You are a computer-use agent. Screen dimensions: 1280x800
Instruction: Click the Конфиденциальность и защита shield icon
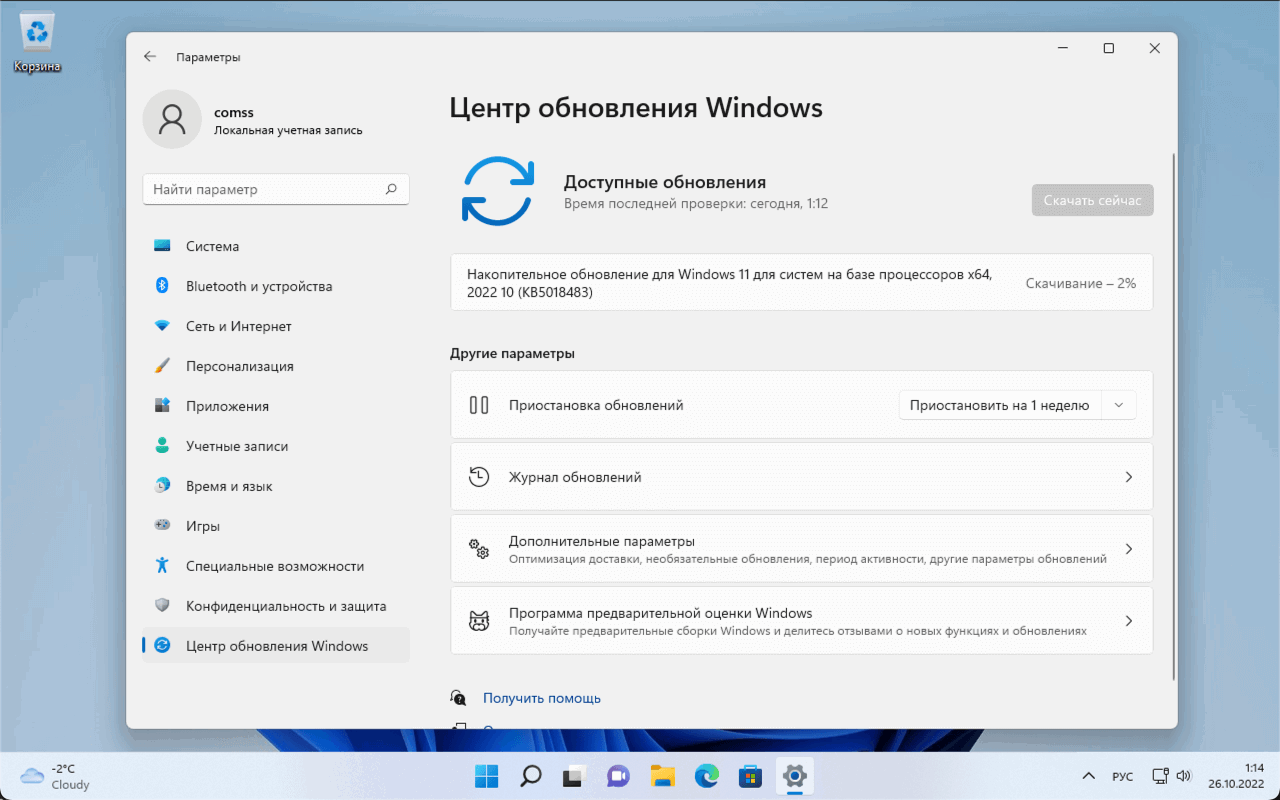click(162, 606)
